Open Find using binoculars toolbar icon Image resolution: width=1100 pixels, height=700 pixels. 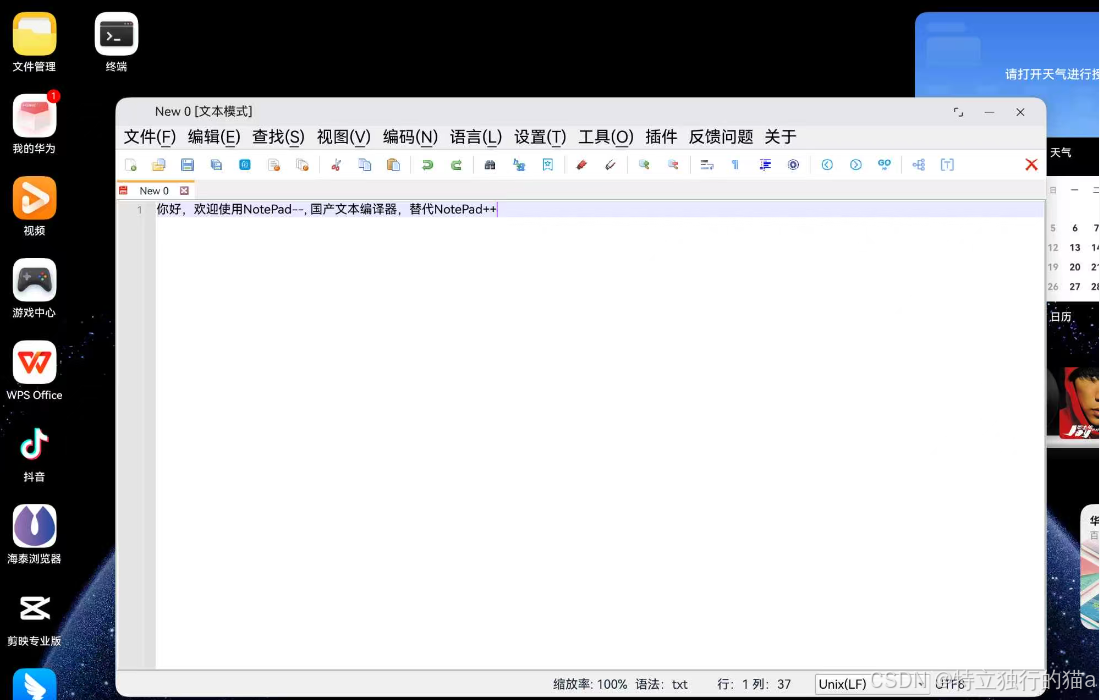tap(489, 164)
